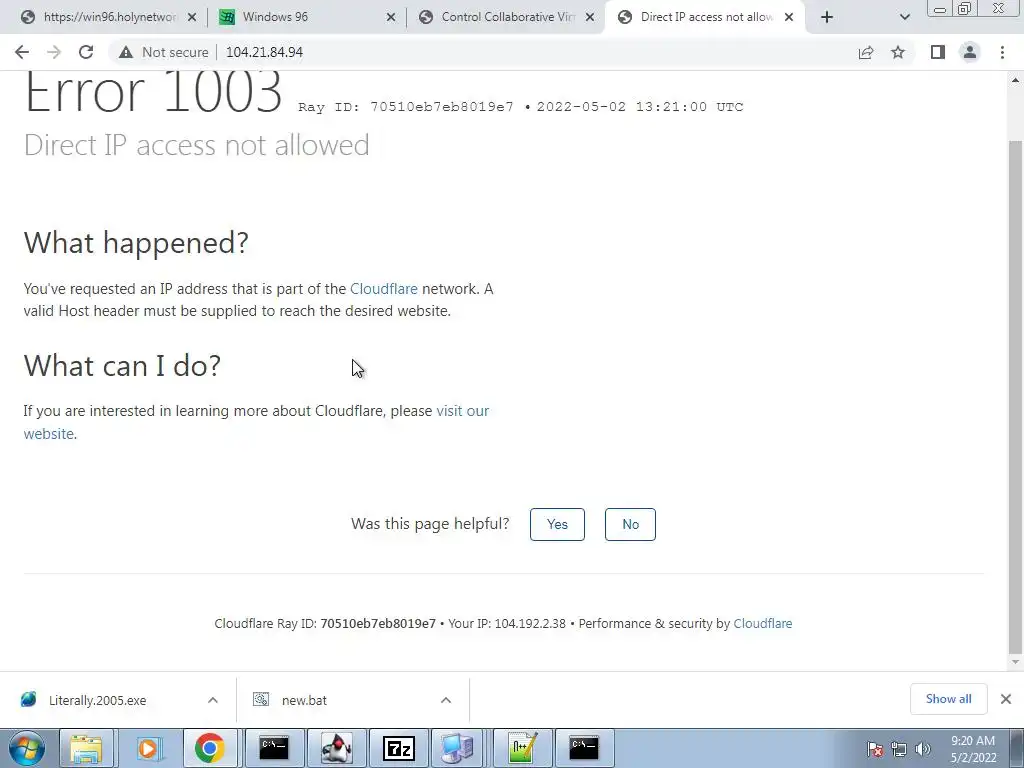
Task: Close the Direct IP access tab
Action: click(789, 18)
